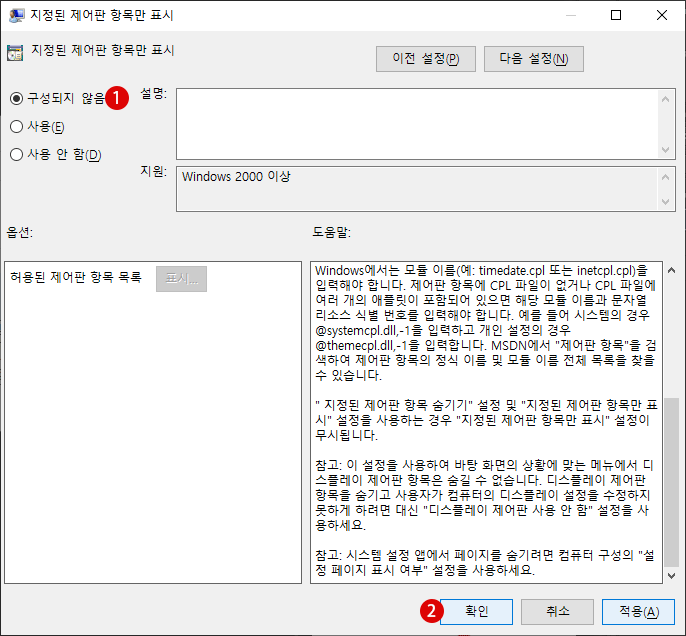Viewport: 686px width, 636px height.
Task: Click the 옵션: label
Action: (x=19, y=232)
